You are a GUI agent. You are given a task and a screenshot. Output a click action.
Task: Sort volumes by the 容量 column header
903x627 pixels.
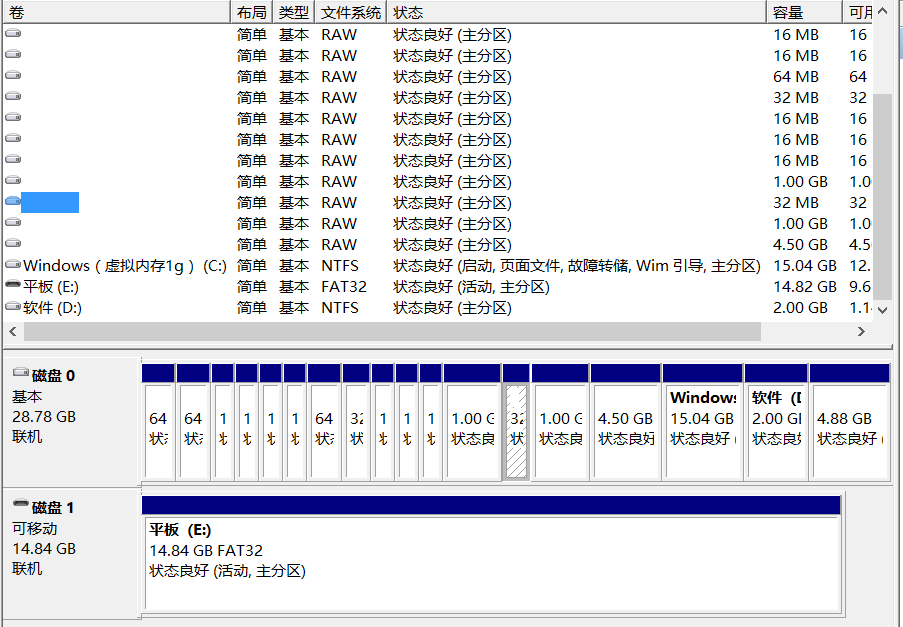tap(805, 12)
